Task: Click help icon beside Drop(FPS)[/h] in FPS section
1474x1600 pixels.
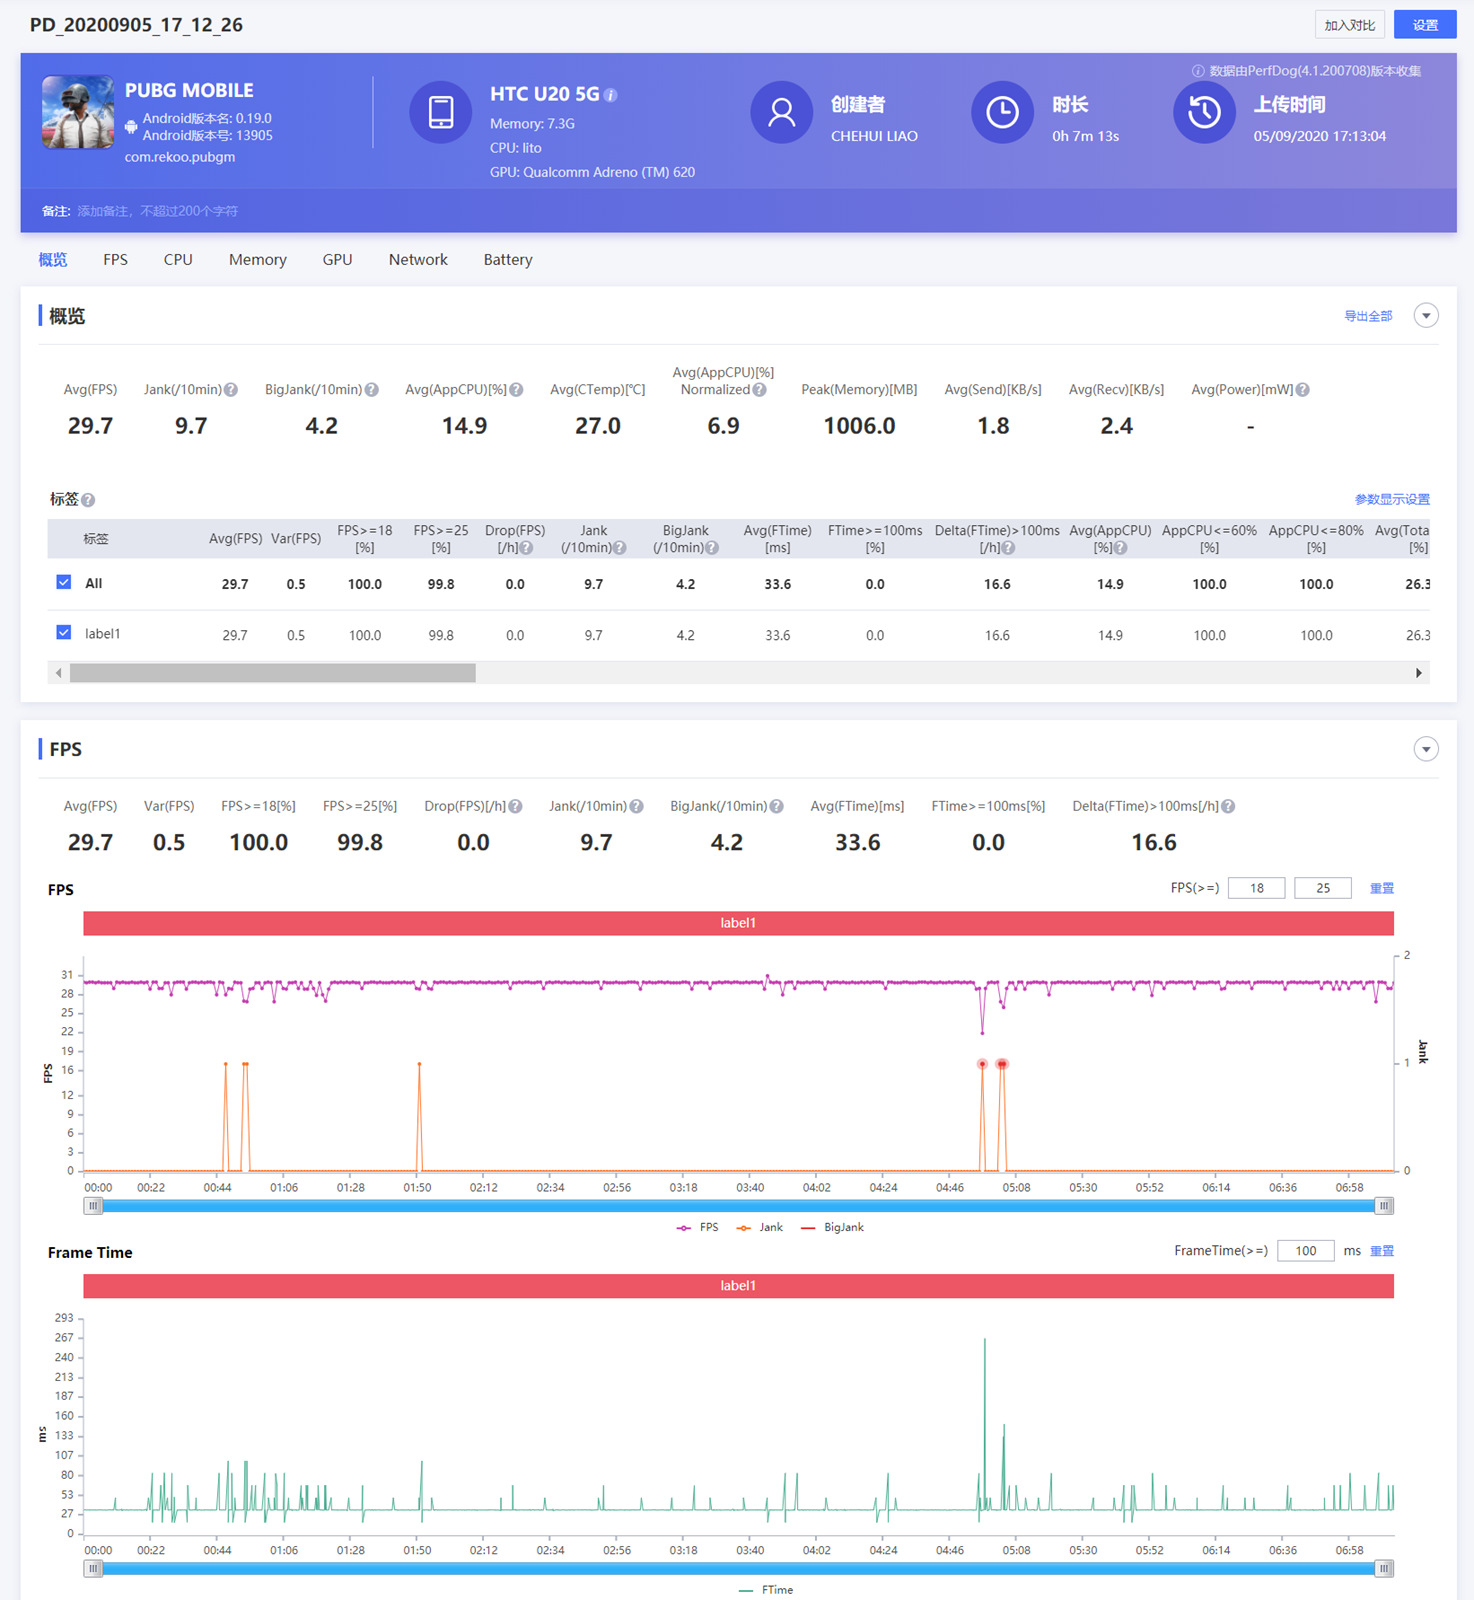Action: (x=515, y=807)
